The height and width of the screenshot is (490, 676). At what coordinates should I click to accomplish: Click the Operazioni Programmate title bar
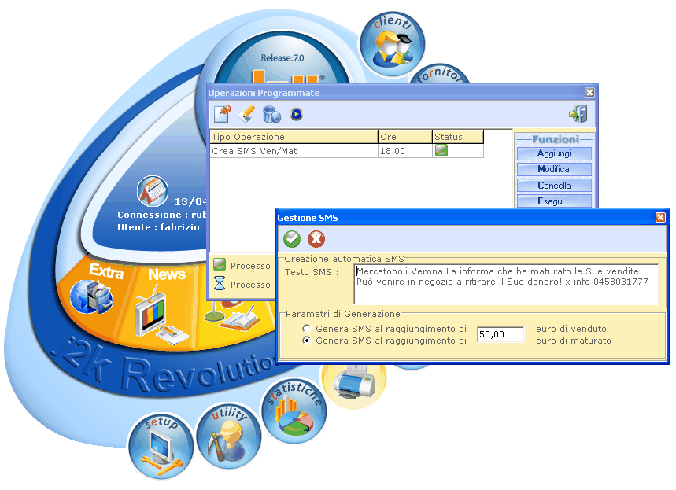(402, 93)
